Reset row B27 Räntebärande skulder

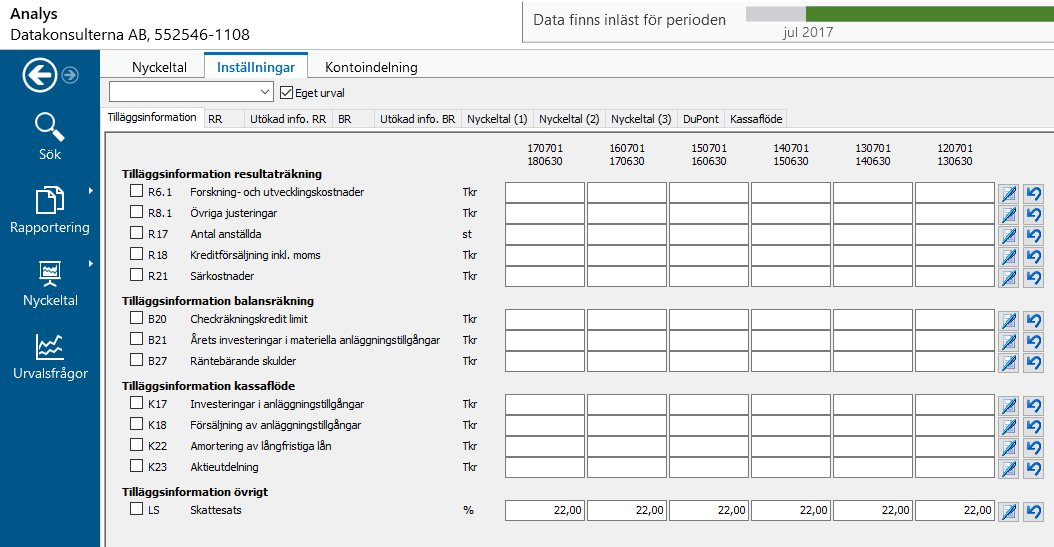click(x=1034, y=362)
